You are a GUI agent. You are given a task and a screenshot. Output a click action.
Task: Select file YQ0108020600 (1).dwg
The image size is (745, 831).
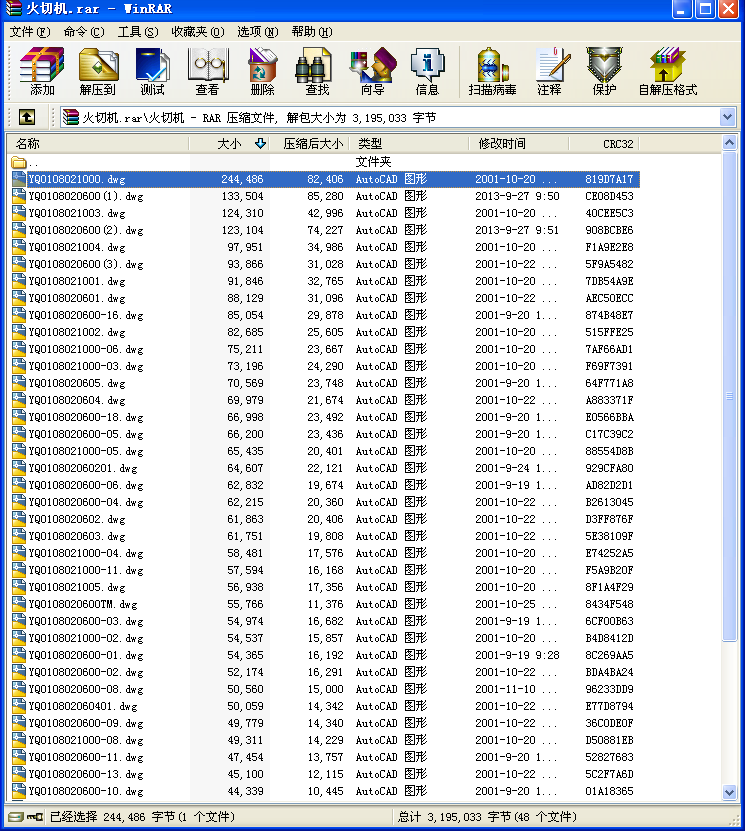325,196
